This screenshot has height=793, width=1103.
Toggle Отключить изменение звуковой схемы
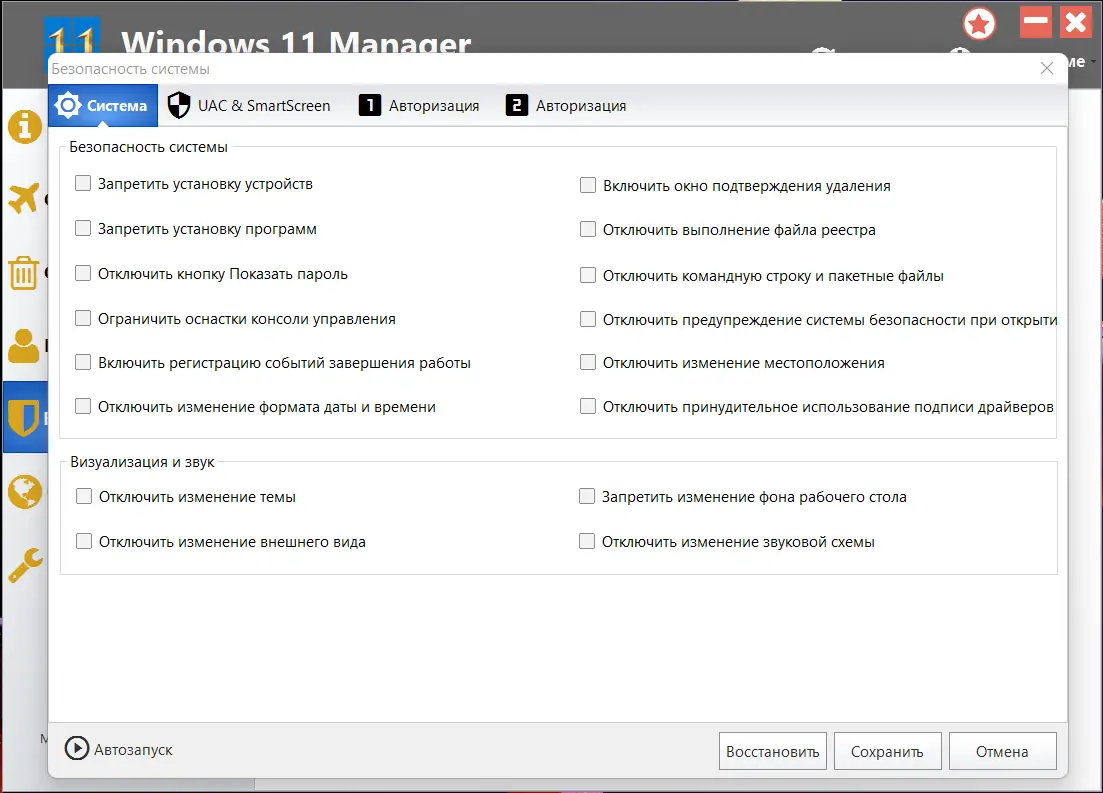(x=587, y=541)
